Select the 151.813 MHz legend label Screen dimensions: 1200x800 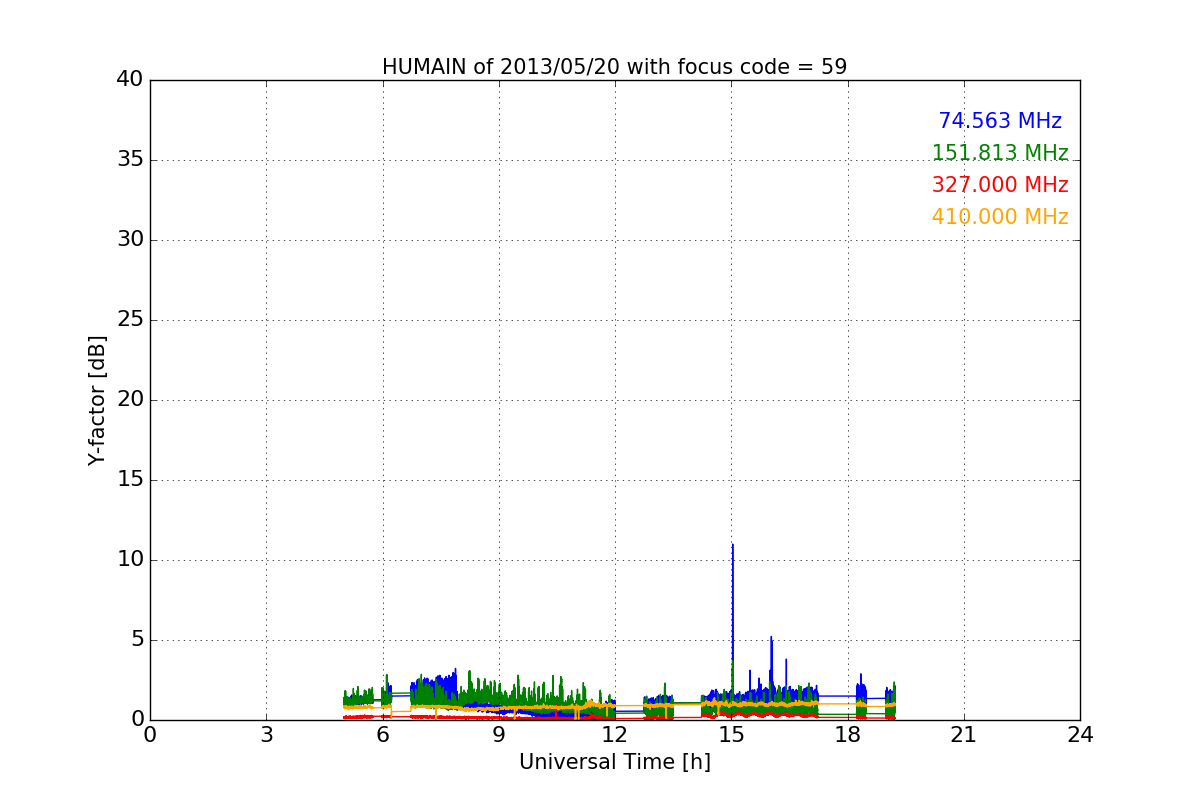pos(1000,153)
